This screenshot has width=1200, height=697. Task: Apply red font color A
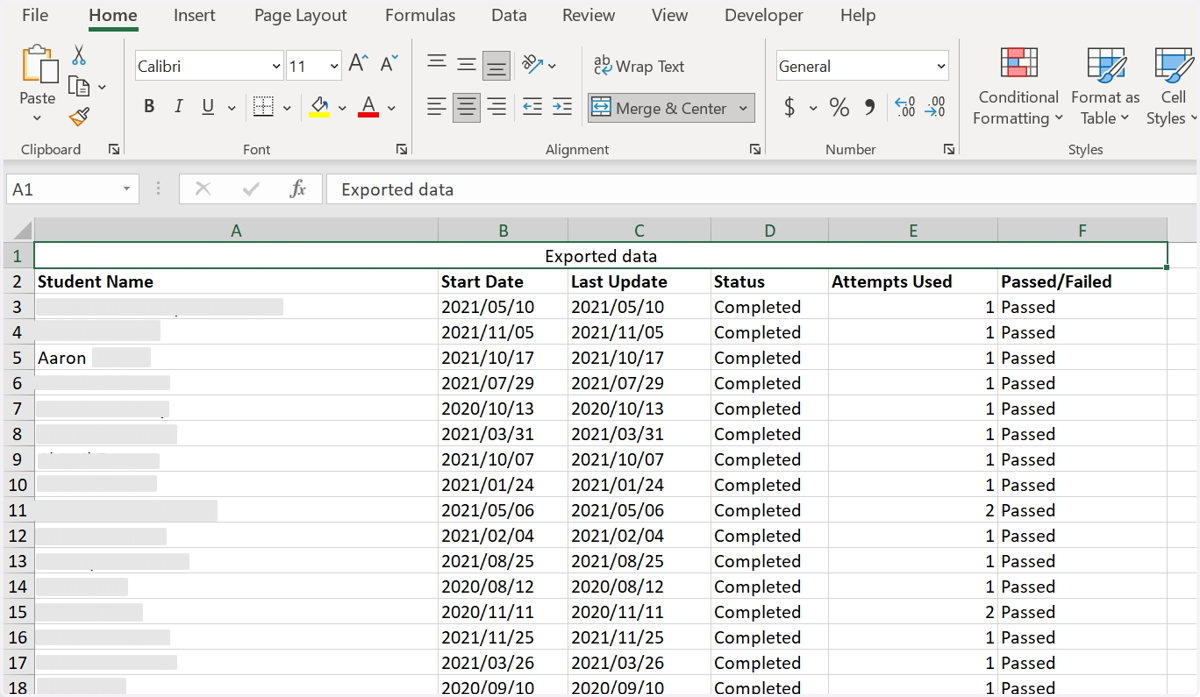[368, 107]
